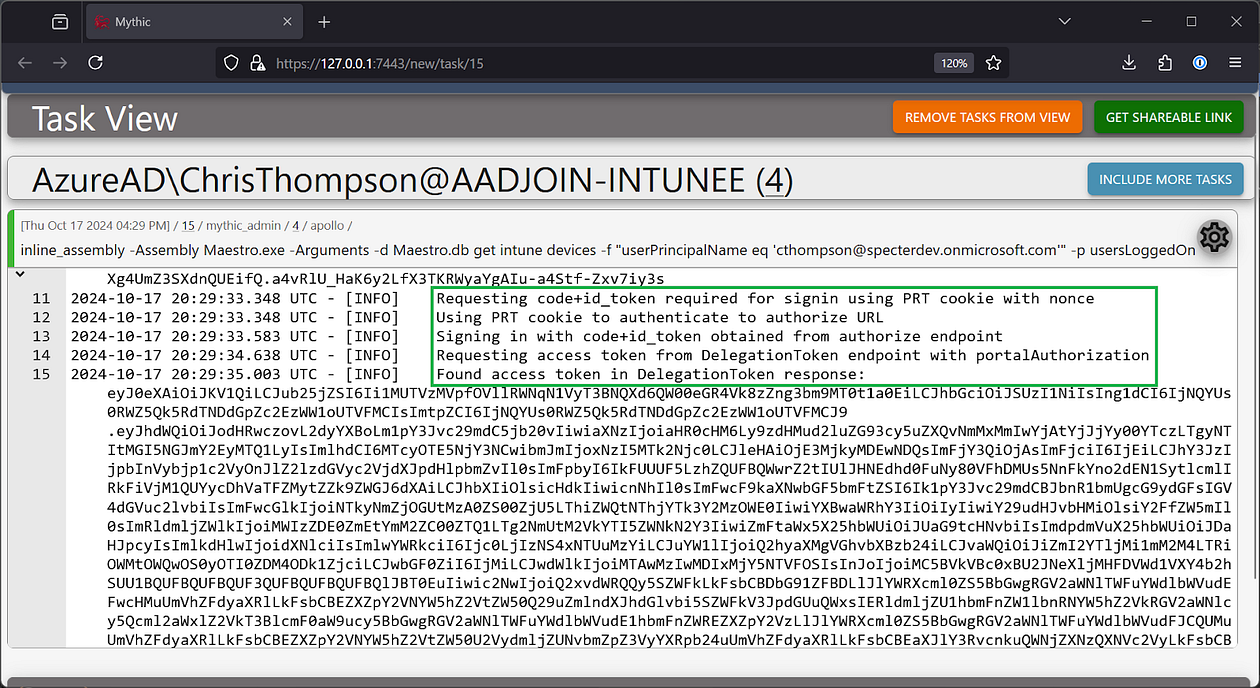Focus the address bar URL
1260x688 pixels.
(380, 63)
